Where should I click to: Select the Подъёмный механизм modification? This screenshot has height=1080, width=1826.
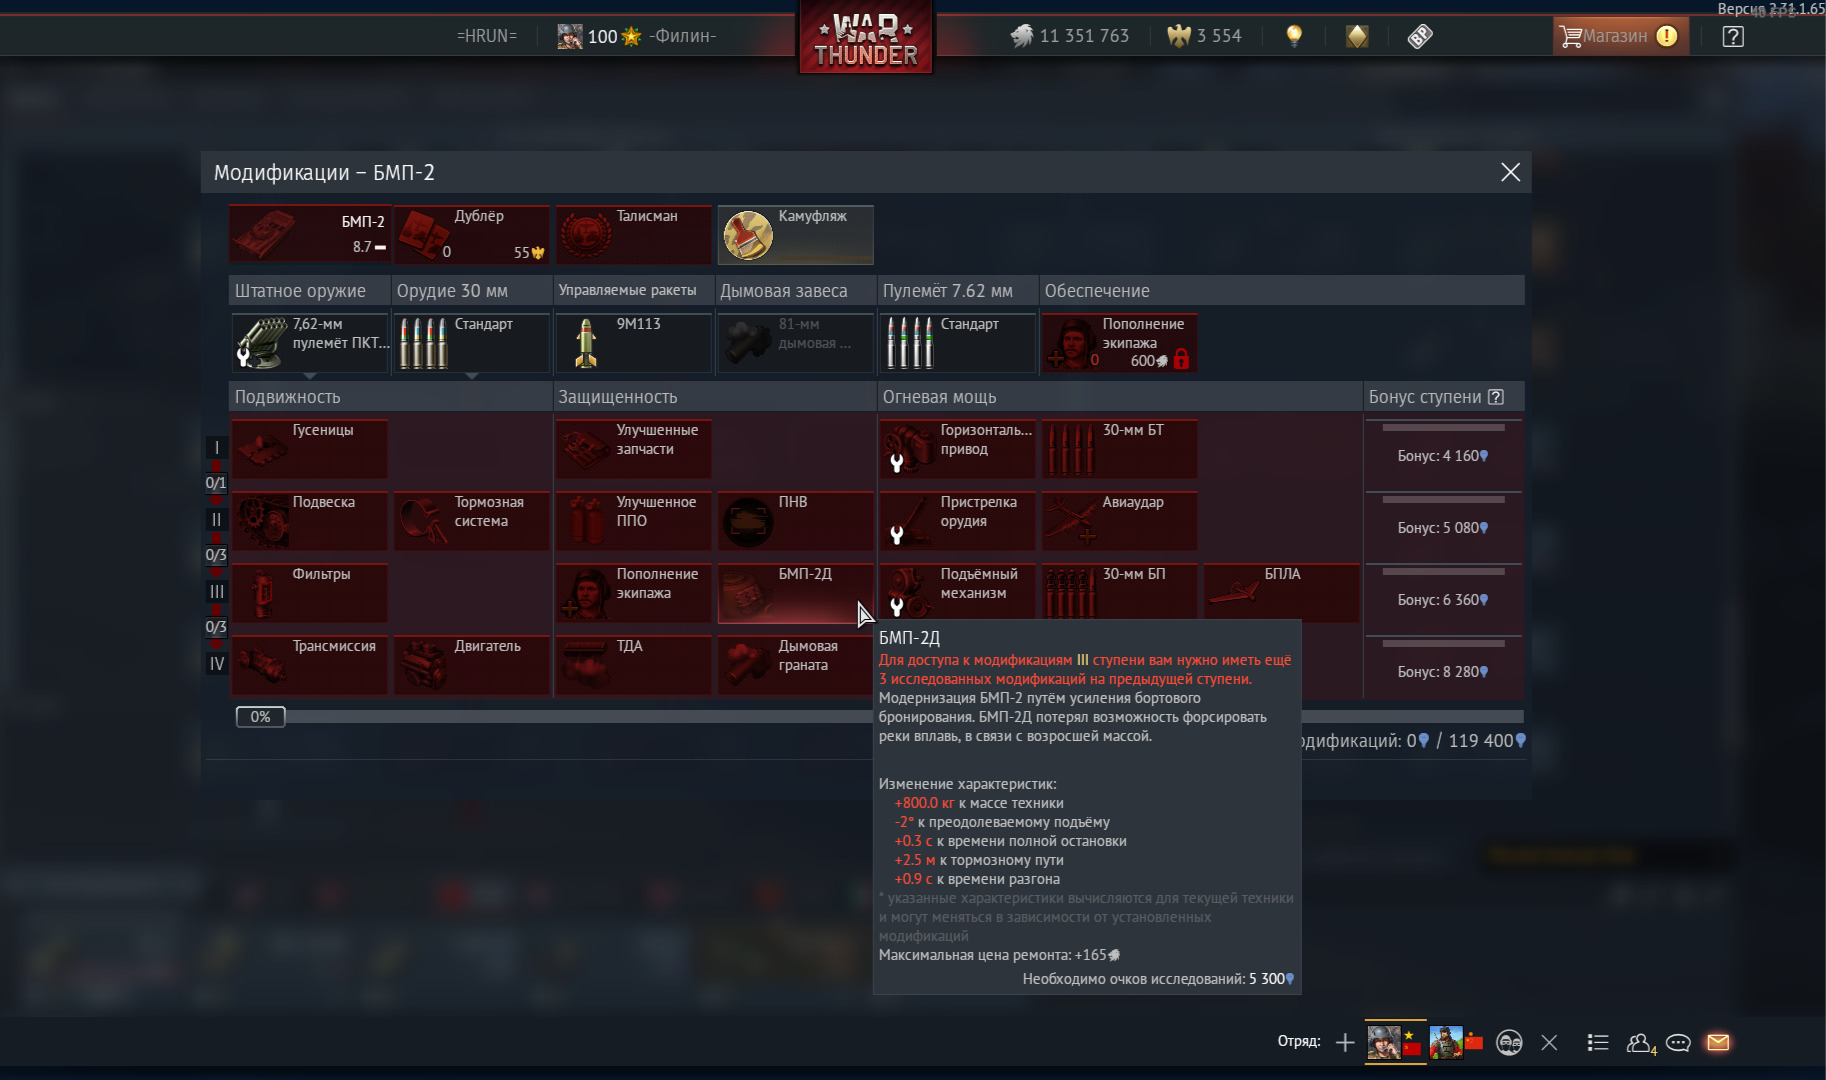(958, 593)
